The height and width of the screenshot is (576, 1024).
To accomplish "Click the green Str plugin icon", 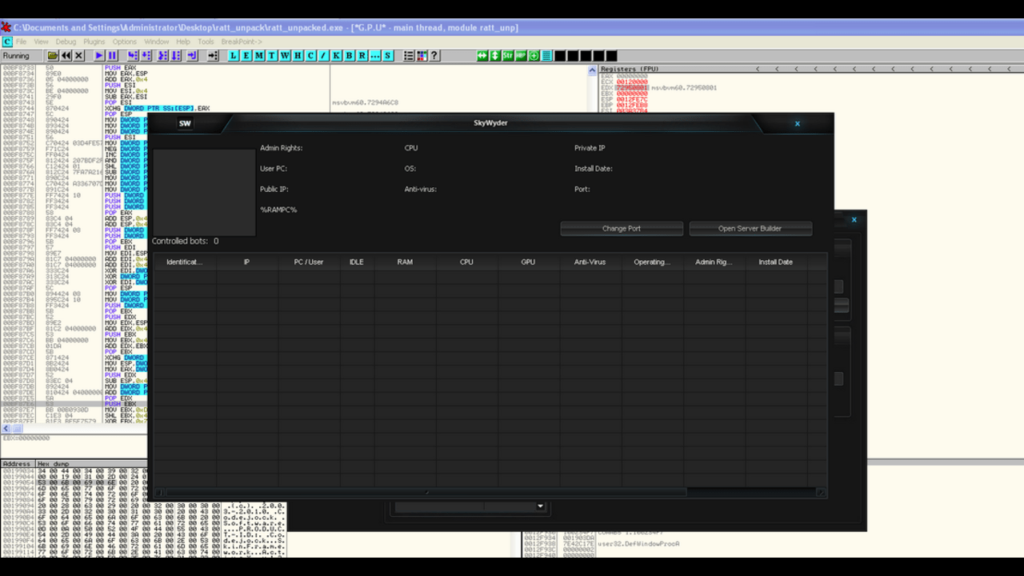I will (508, 56).
